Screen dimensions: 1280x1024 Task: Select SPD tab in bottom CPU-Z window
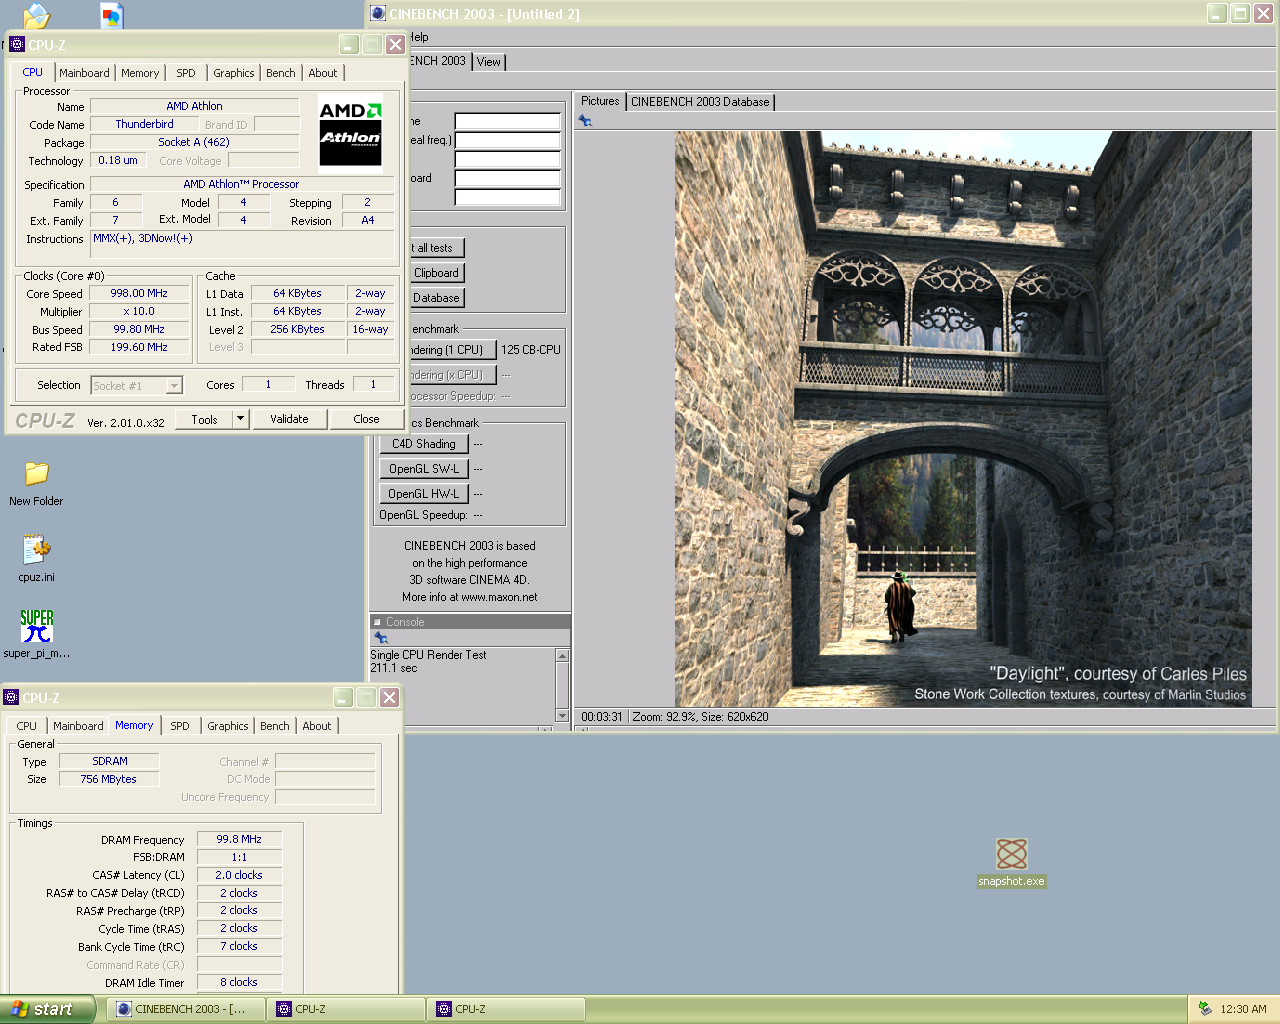click(180, 726)
